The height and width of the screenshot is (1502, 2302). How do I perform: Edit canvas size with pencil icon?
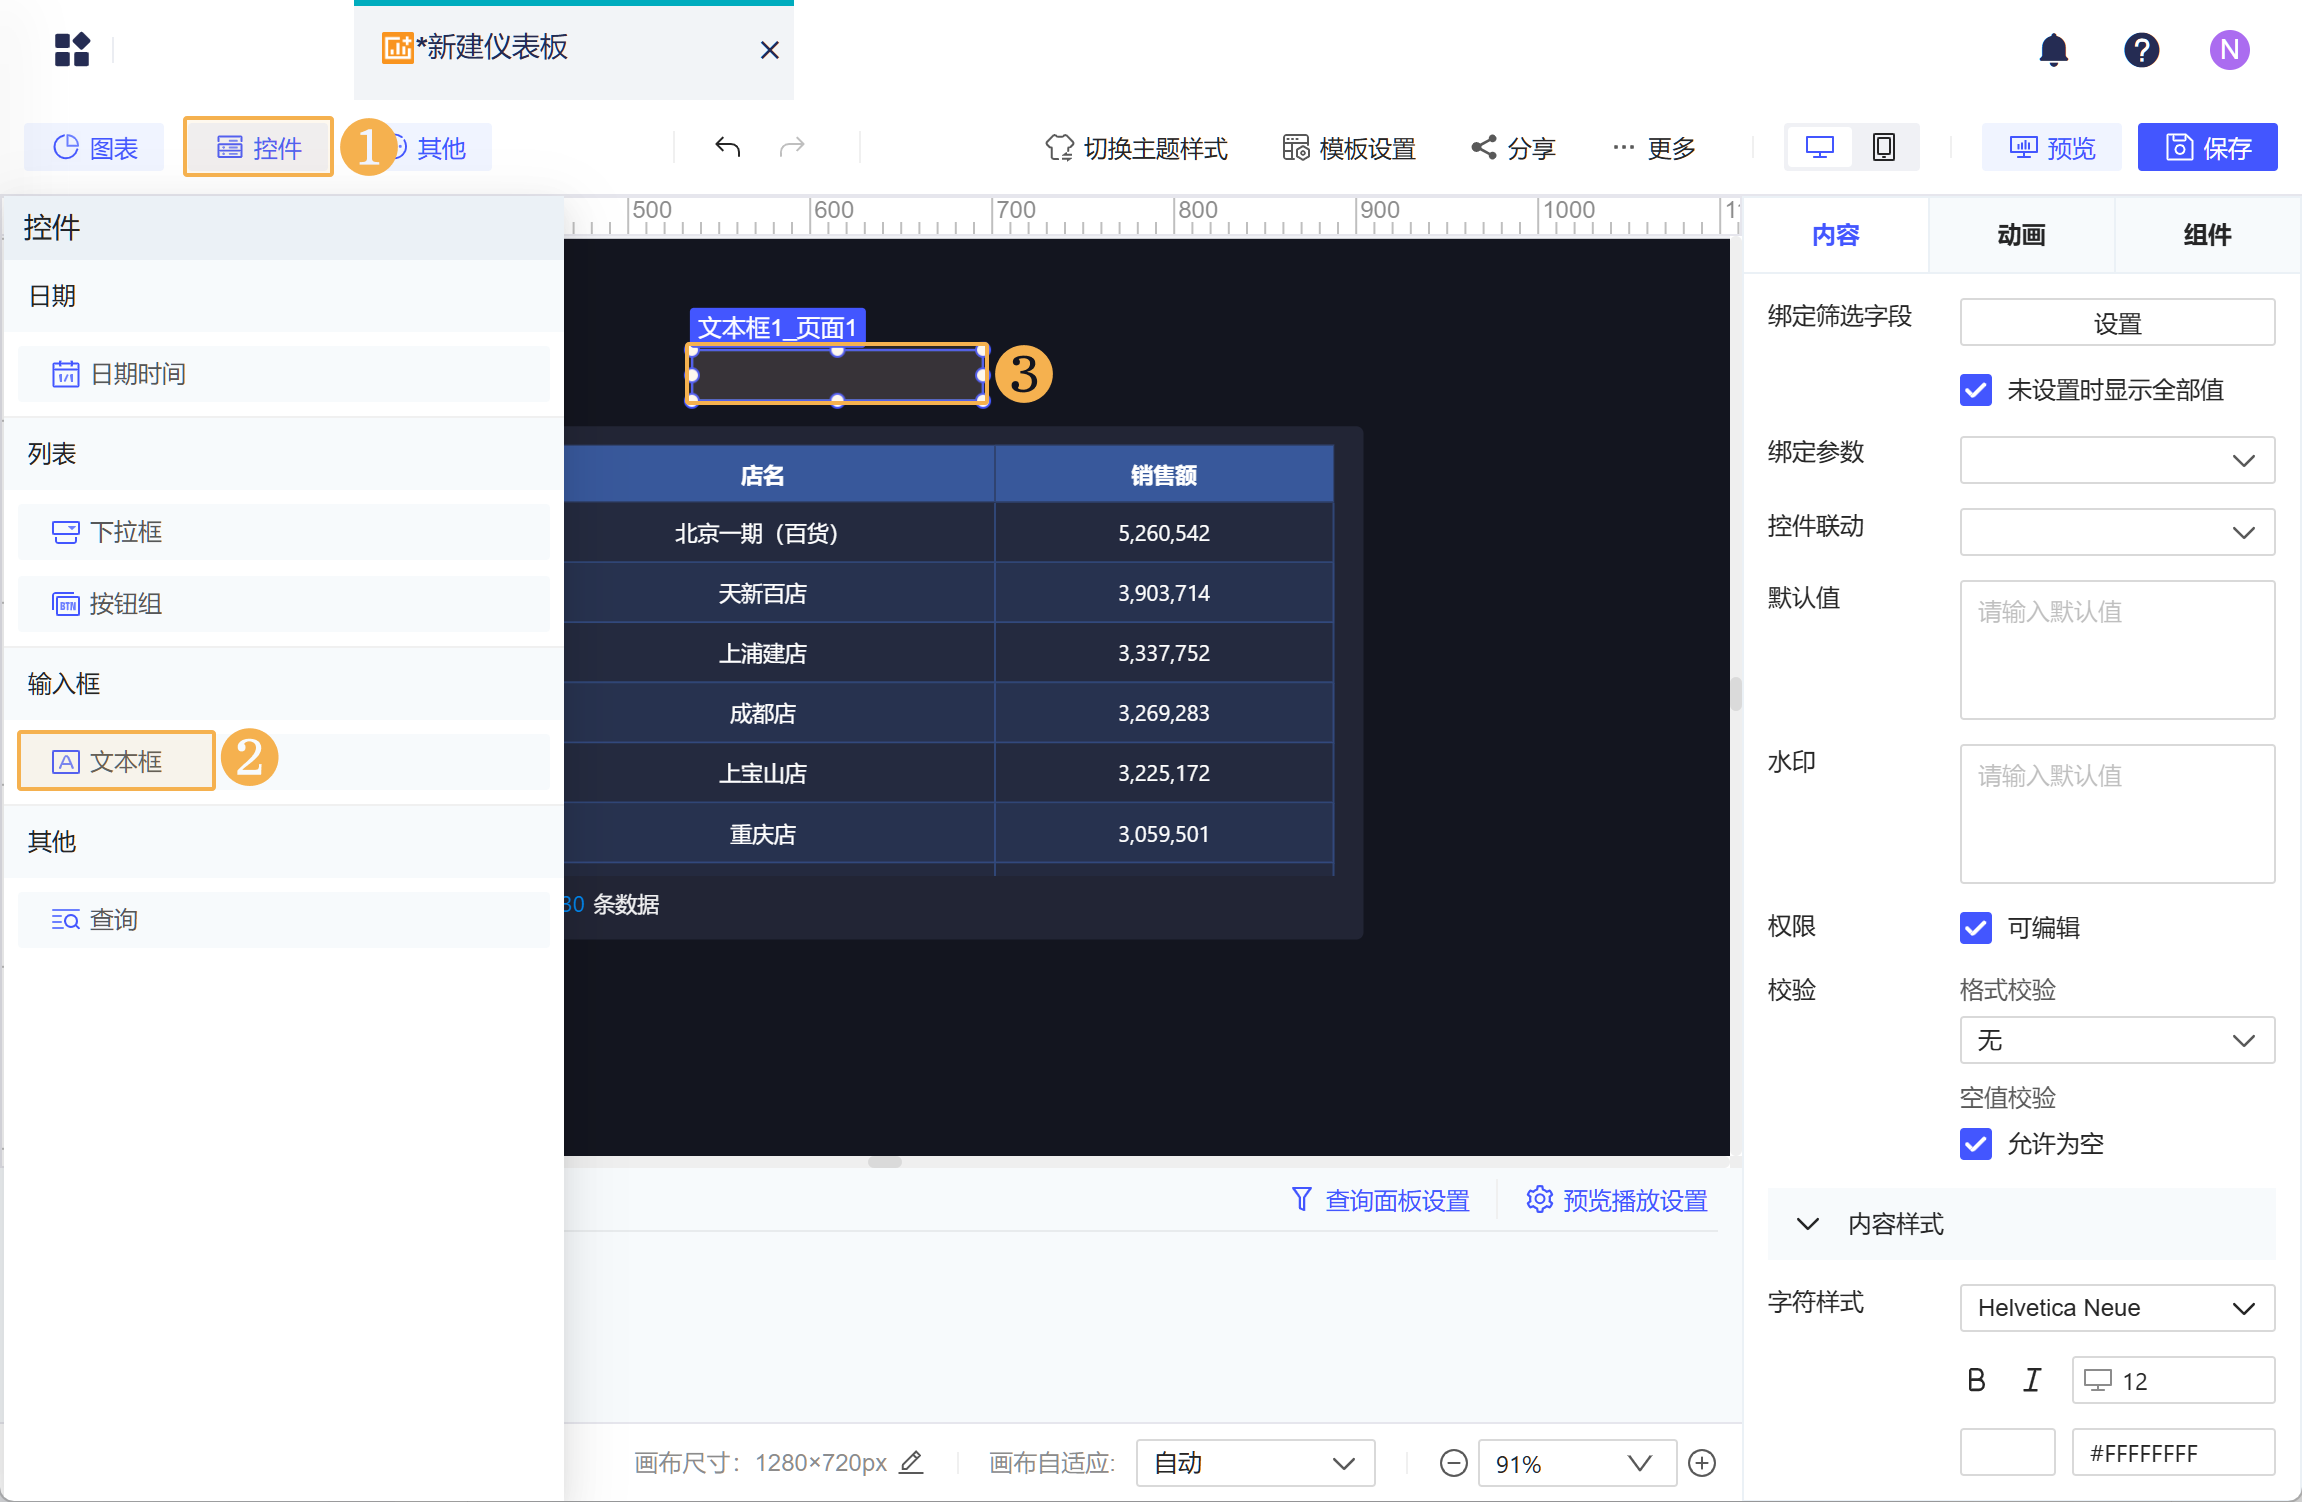(911, 1462)
